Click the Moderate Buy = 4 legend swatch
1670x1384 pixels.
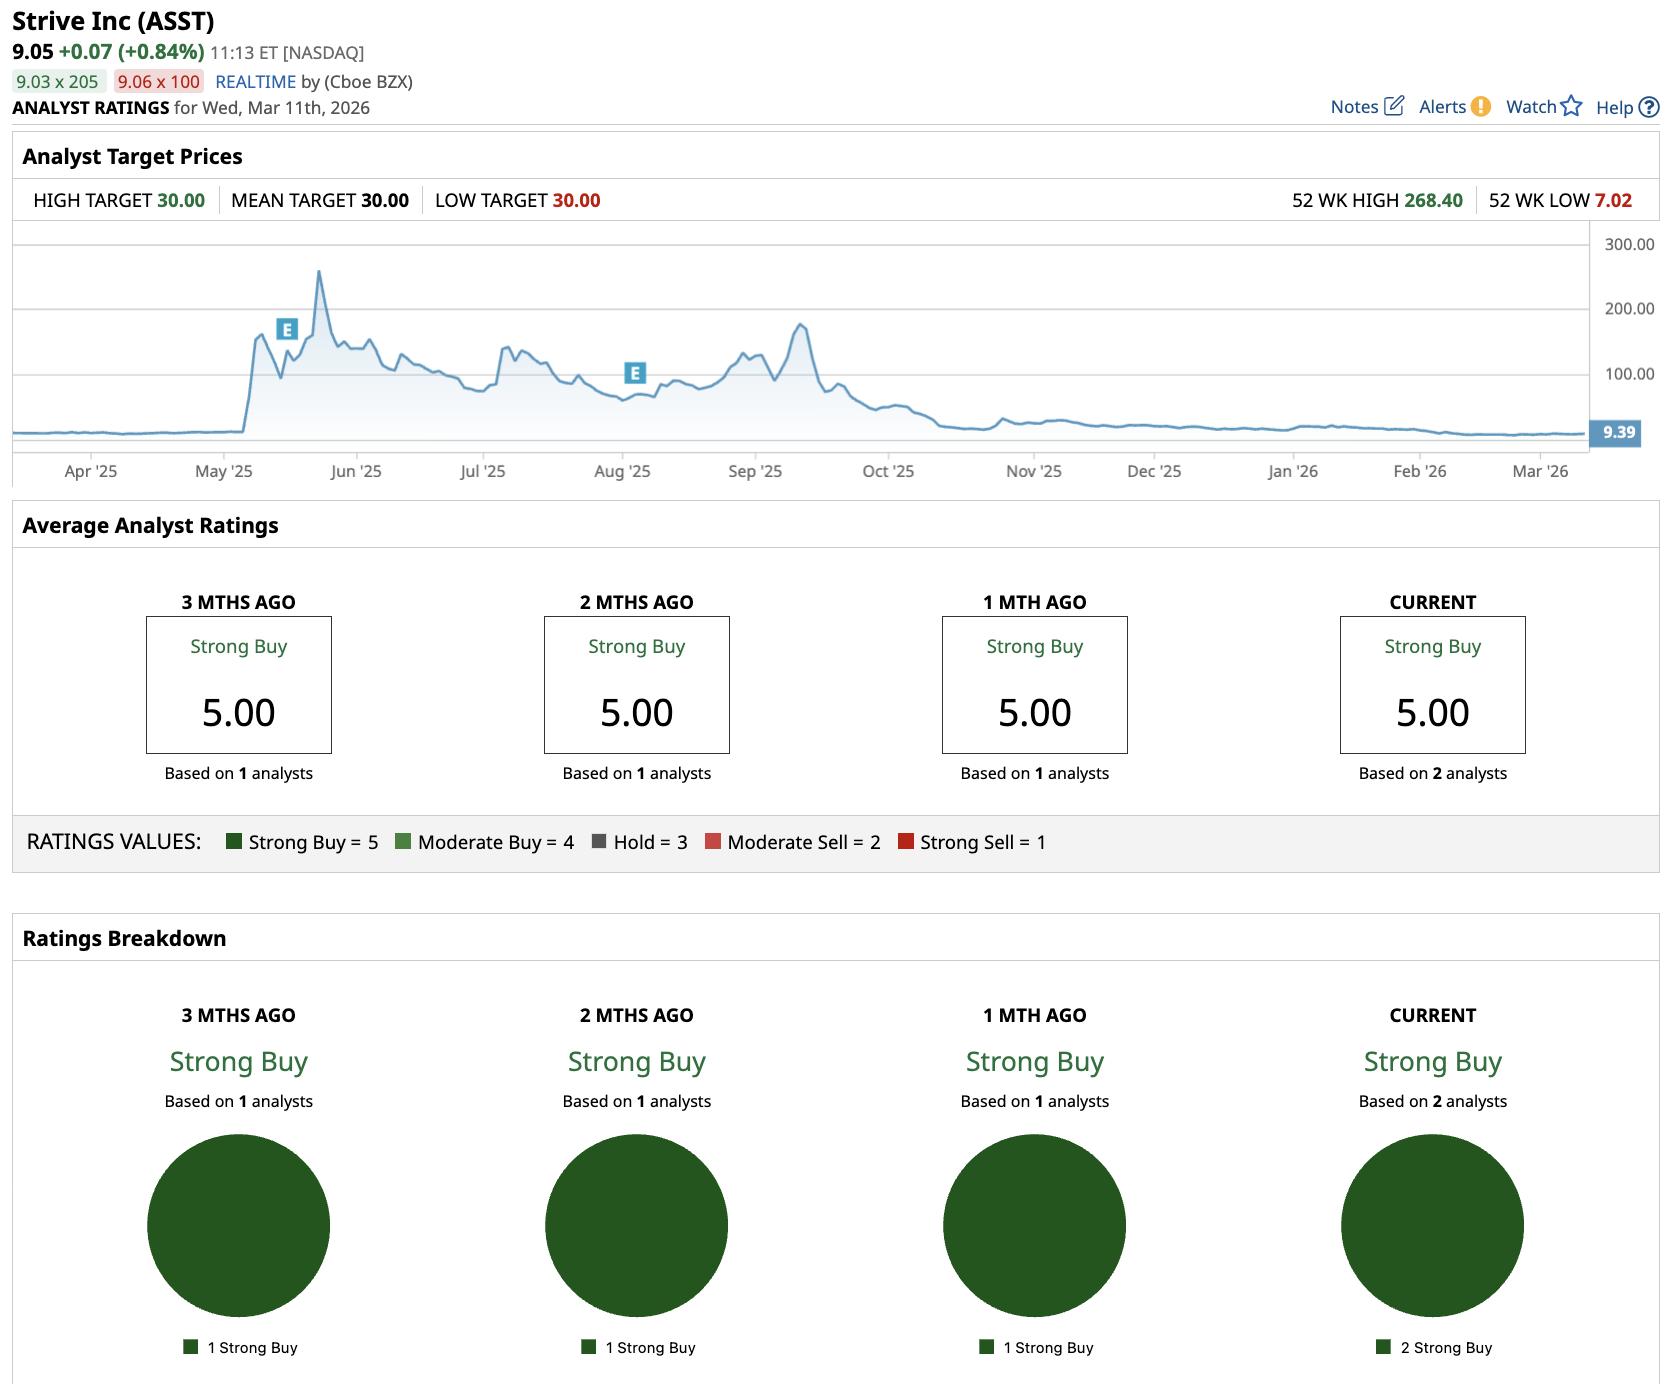click(403, 842)
